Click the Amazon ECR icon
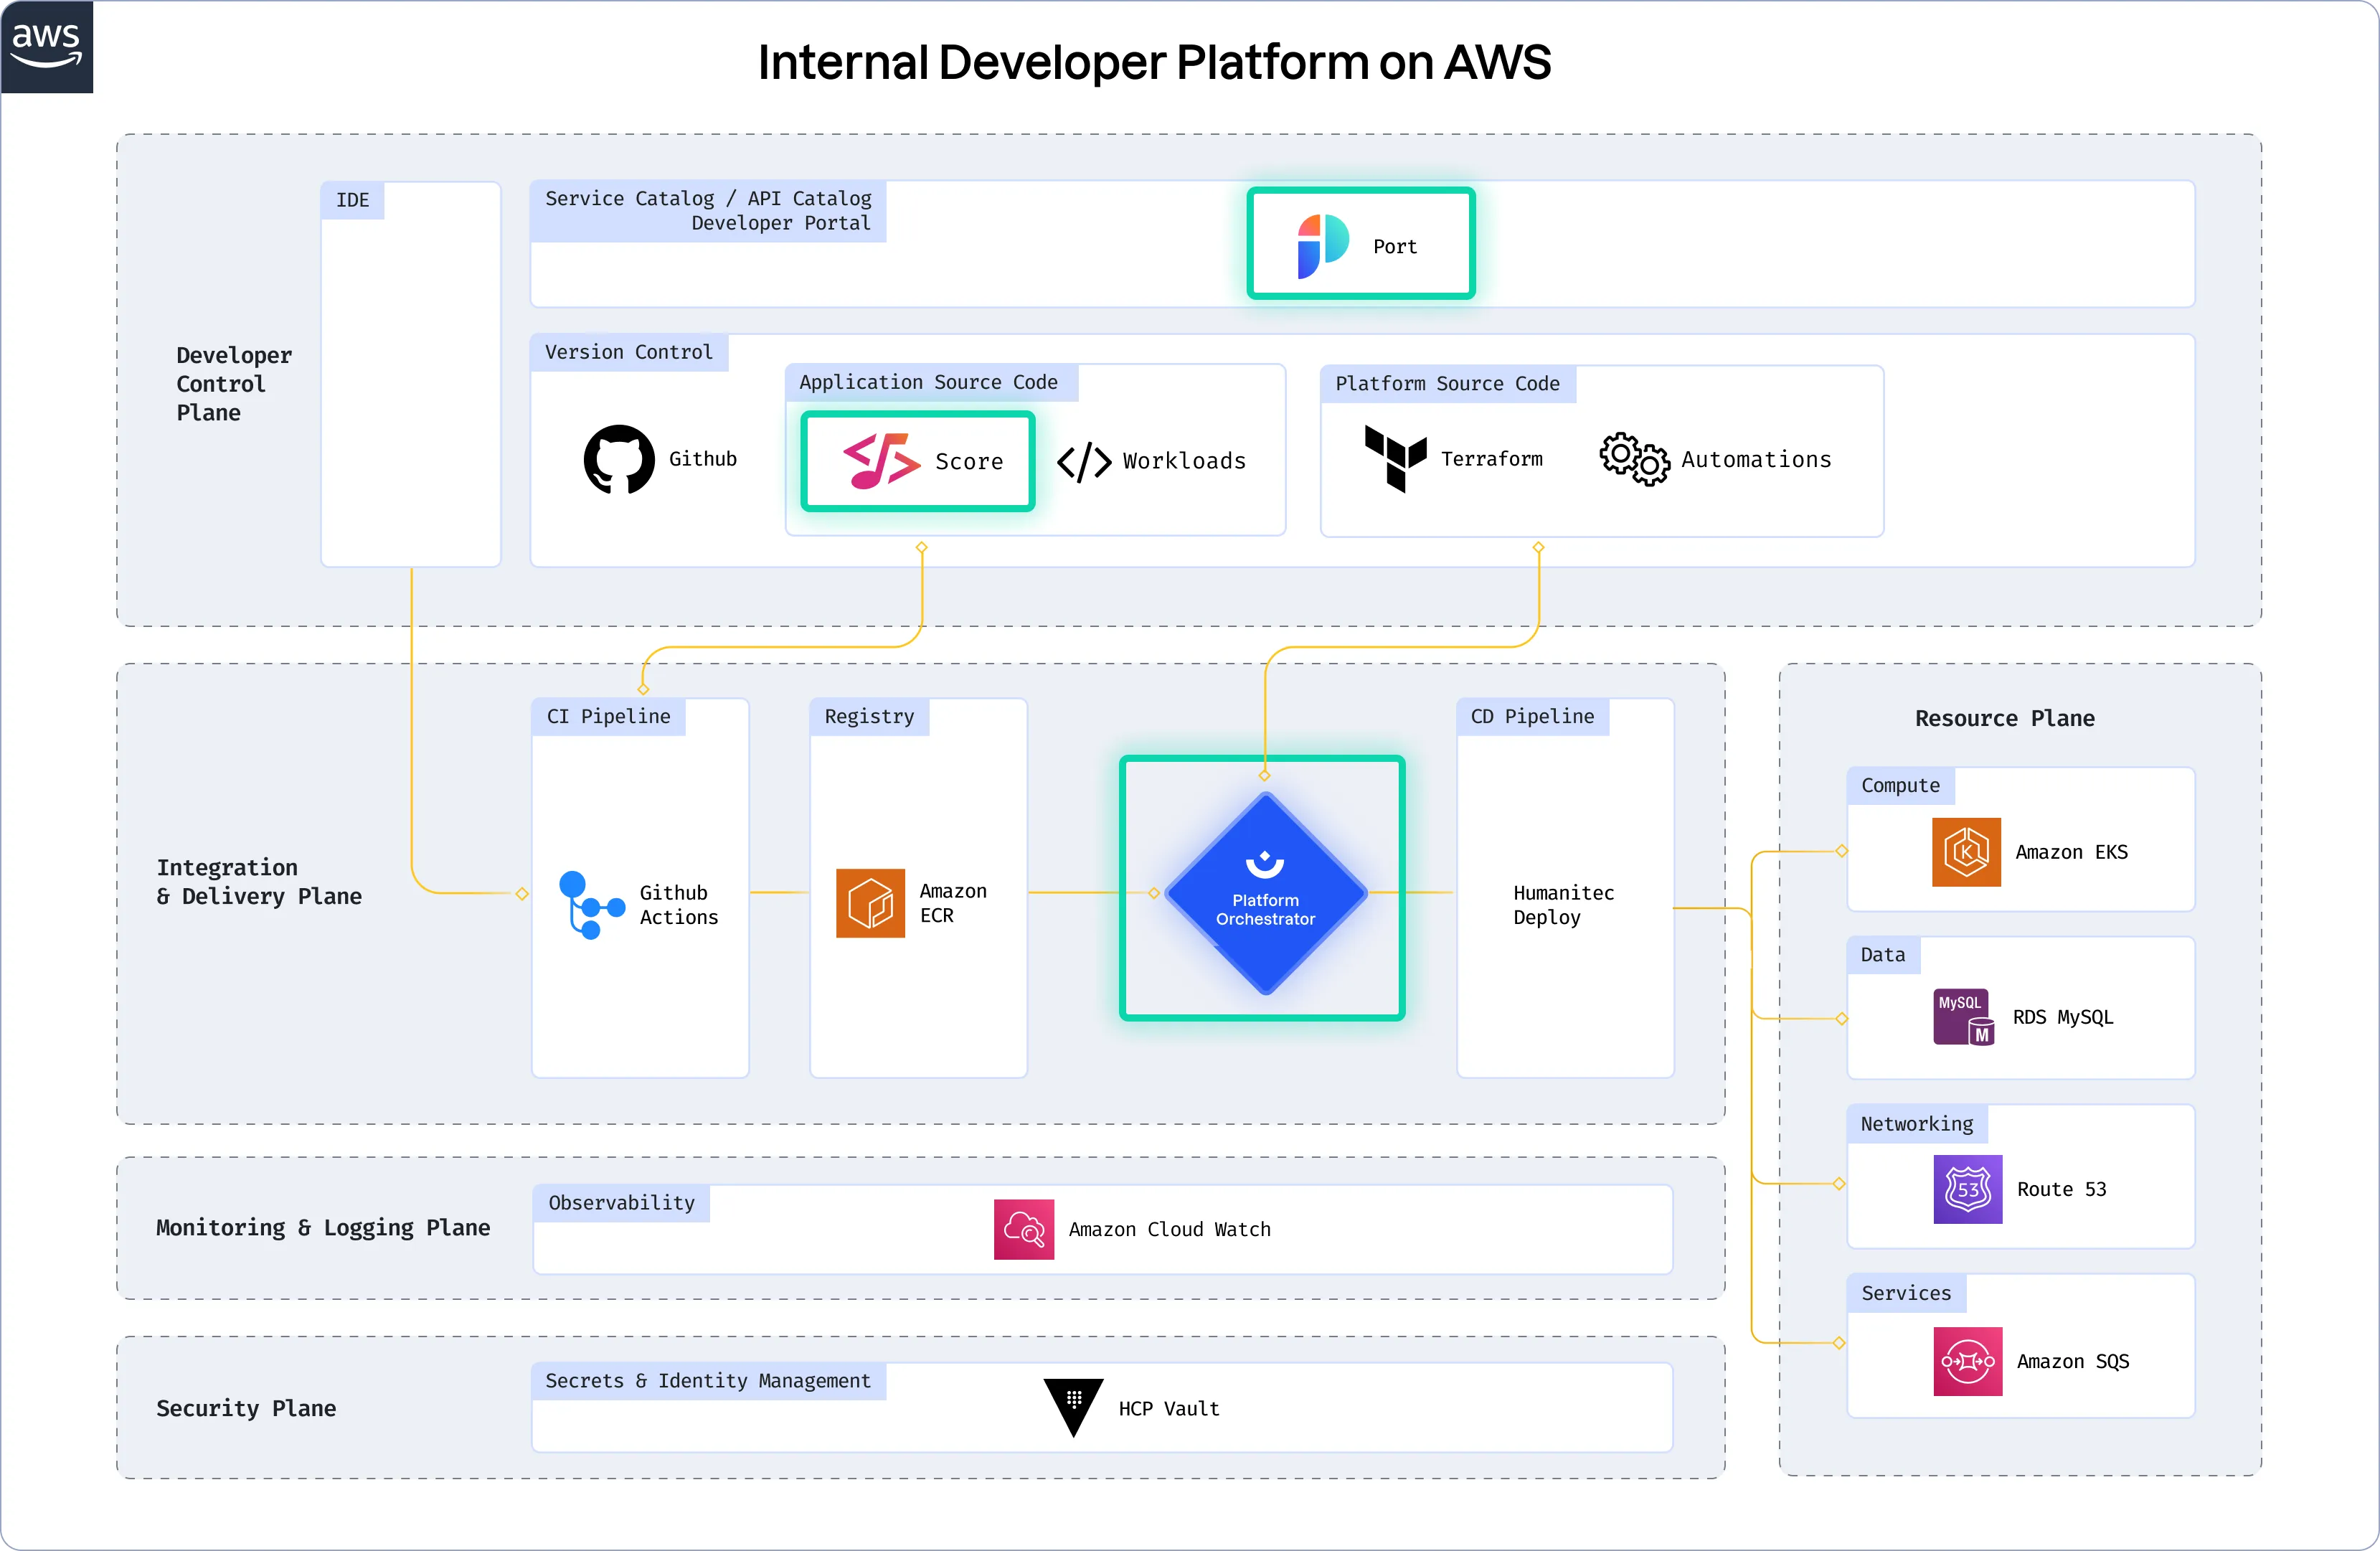The width and height of the screenshot is (2380, 1551). click(x=870, y=903)
